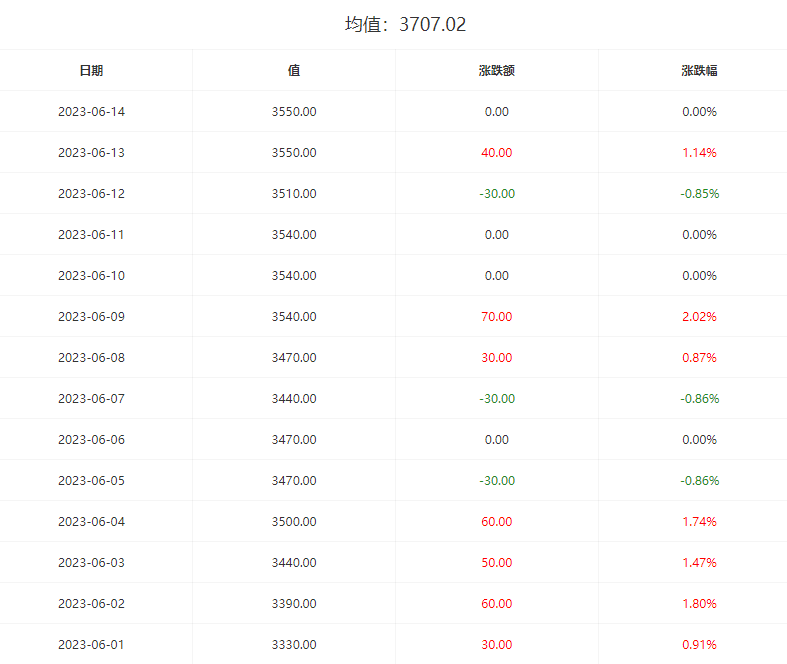Click the 涨跌额 column header
The height and width of the screenshot is (664, 787).
[x=497, y=71]
